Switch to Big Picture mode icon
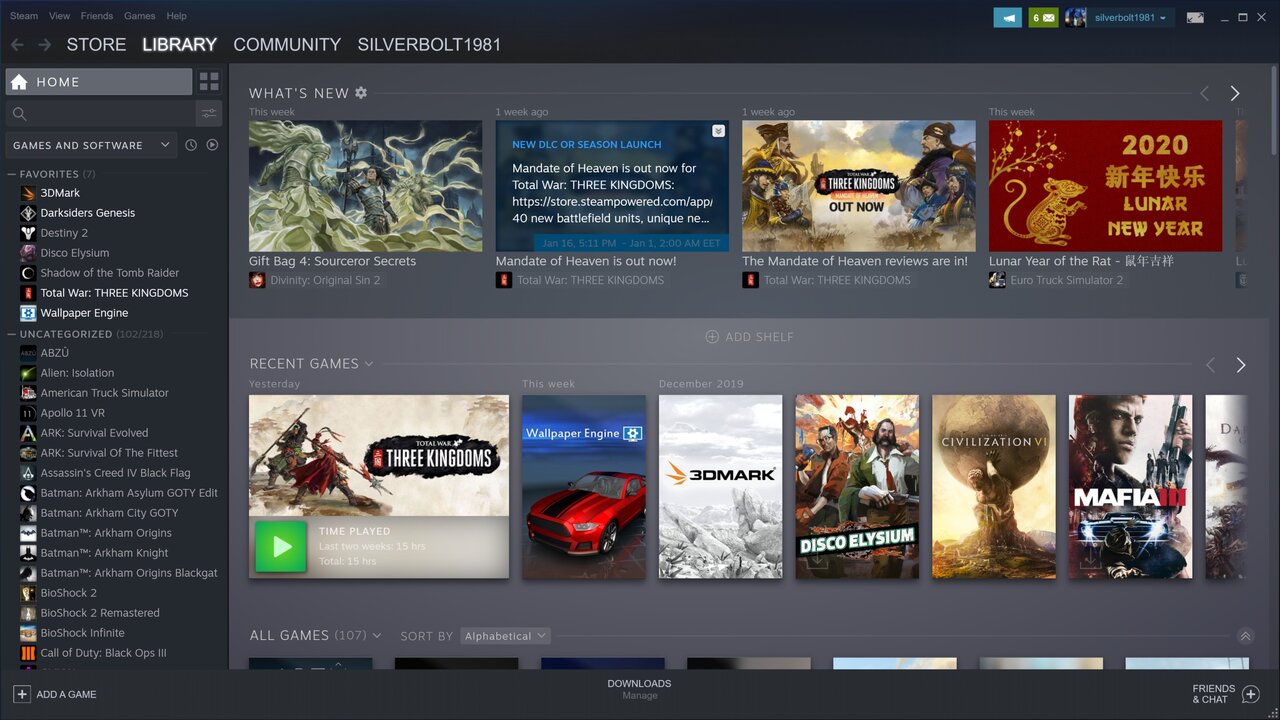Image resolution: width=1280 pixels, height=720 pixels. [x=1195, y=17]
